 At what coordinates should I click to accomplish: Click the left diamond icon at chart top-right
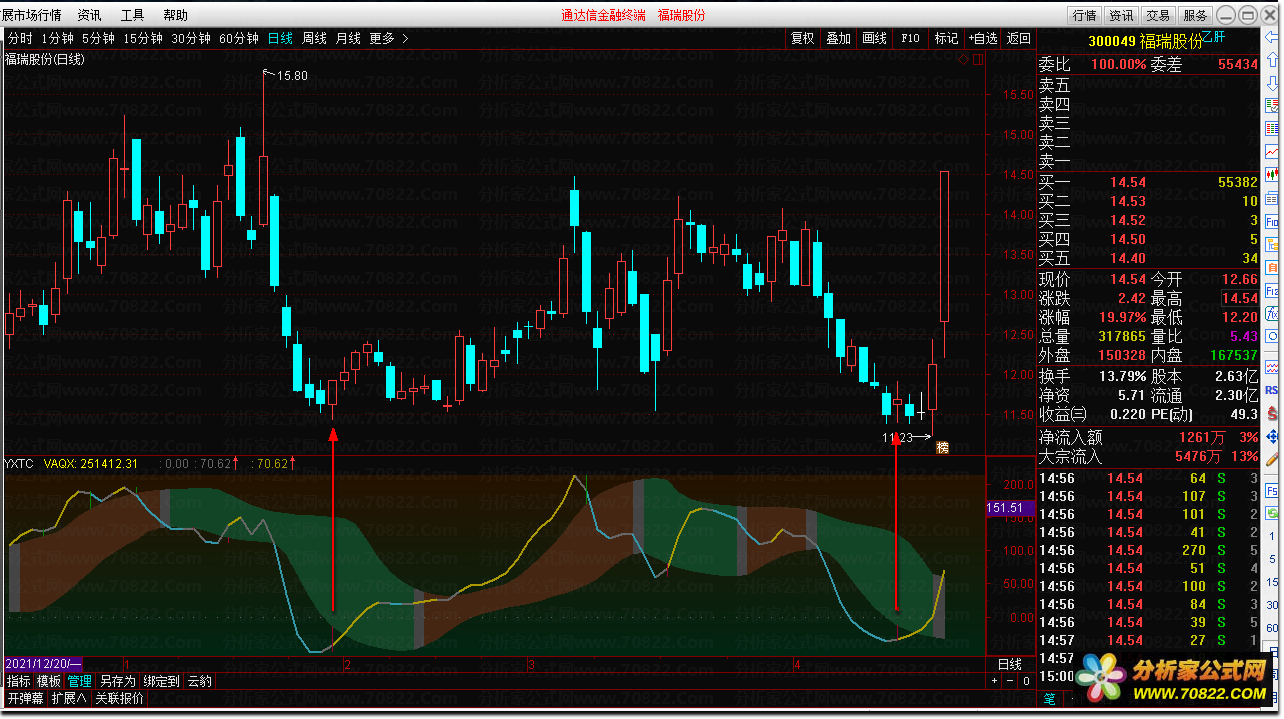(963, 60)
